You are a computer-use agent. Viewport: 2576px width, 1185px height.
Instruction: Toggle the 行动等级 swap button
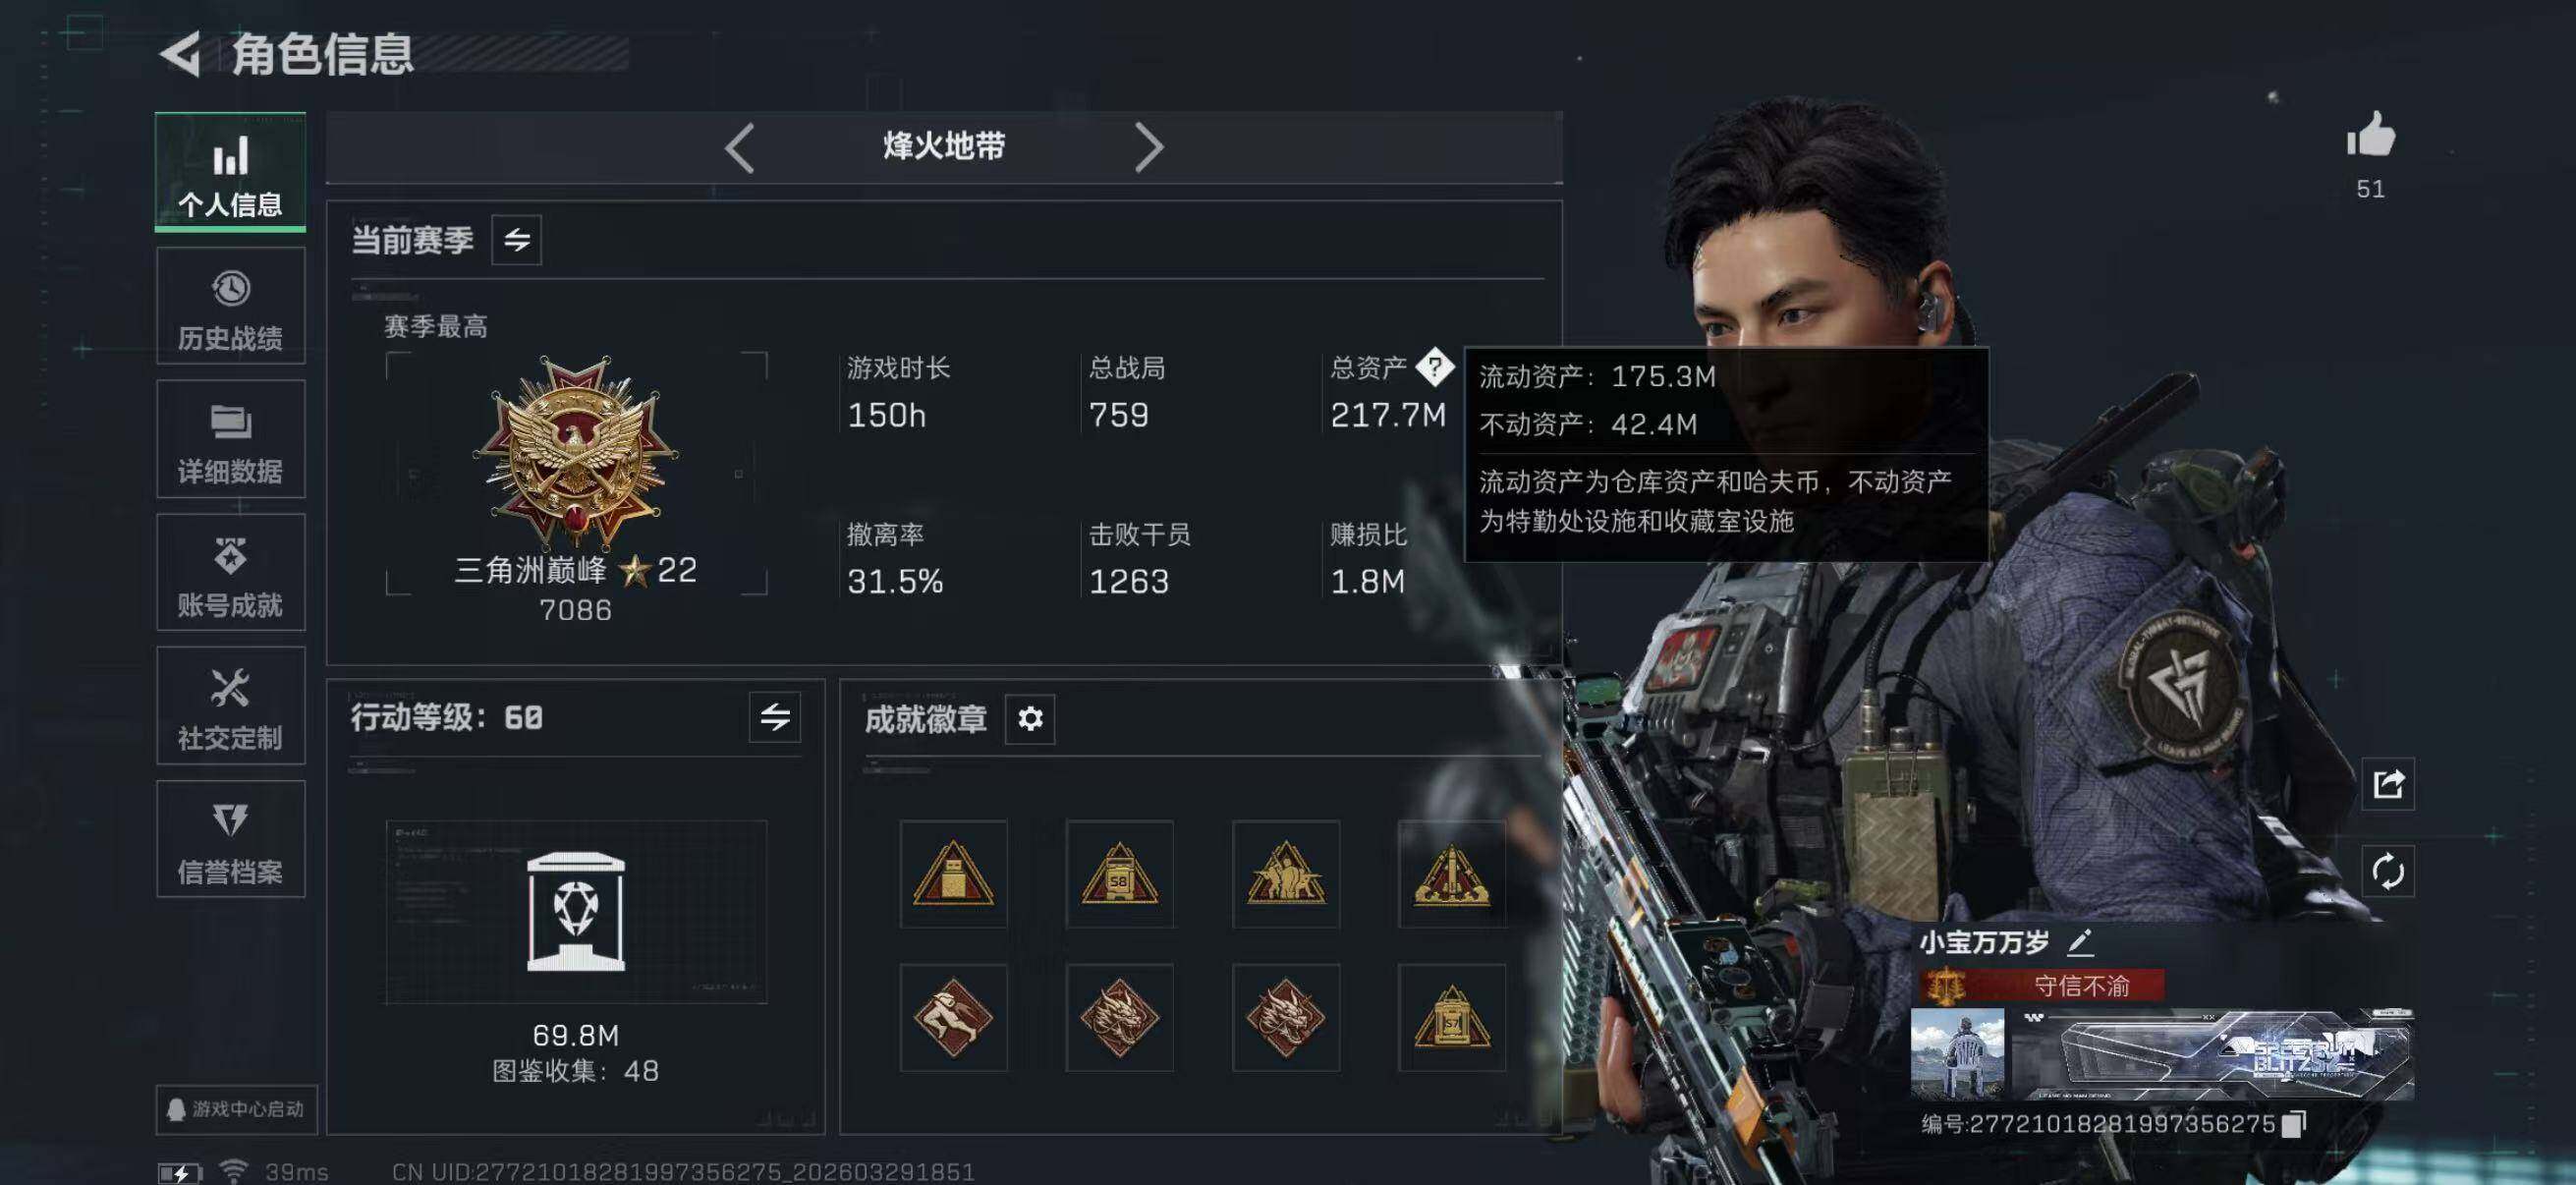coord(775,717)
